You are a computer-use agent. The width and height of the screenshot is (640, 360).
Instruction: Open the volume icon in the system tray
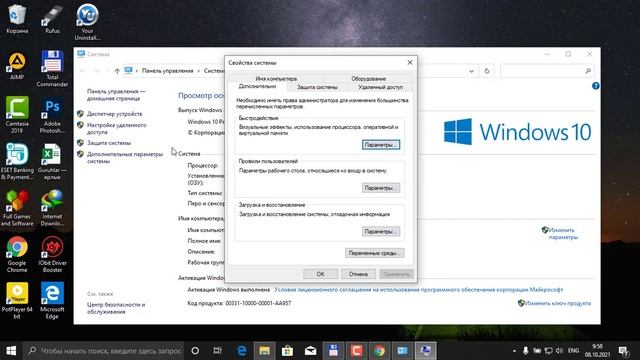point(559,351)
